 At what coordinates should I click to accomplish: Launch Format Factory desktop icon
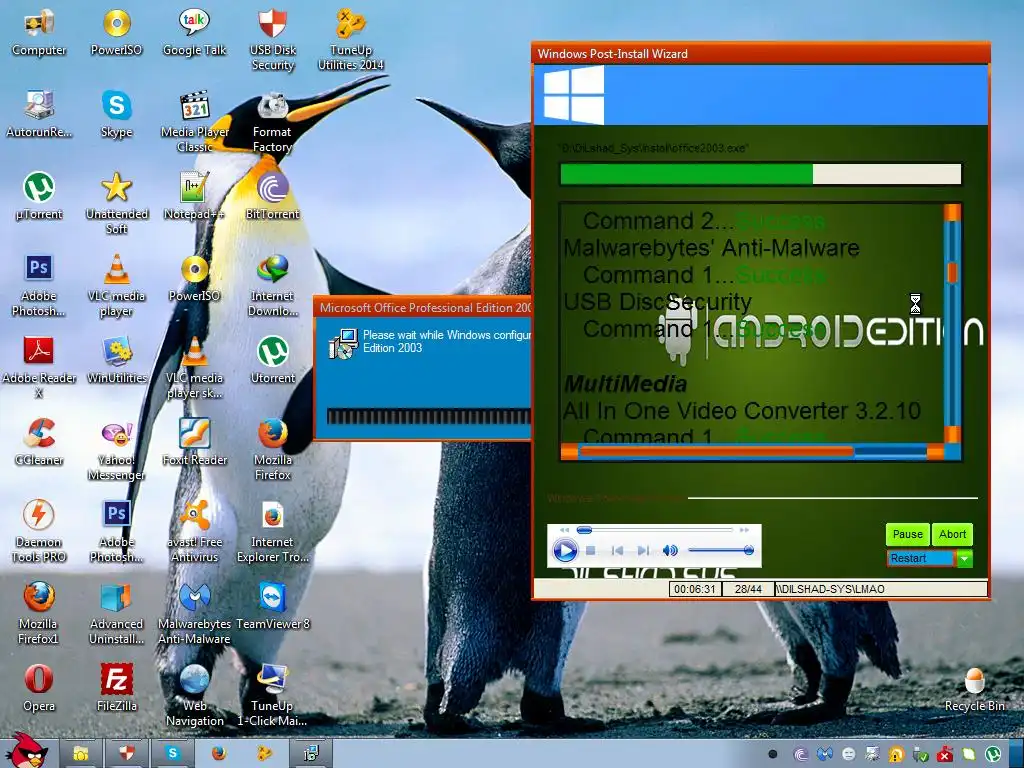(x=272, y=121)
